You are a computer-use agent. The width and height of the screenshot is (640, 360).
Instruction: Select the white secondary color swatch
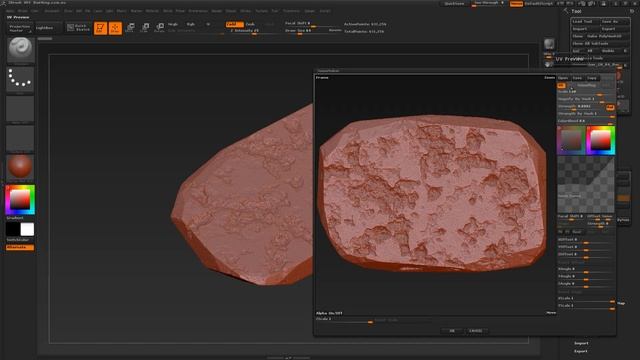pyautogui.click(x=27, y=229)
